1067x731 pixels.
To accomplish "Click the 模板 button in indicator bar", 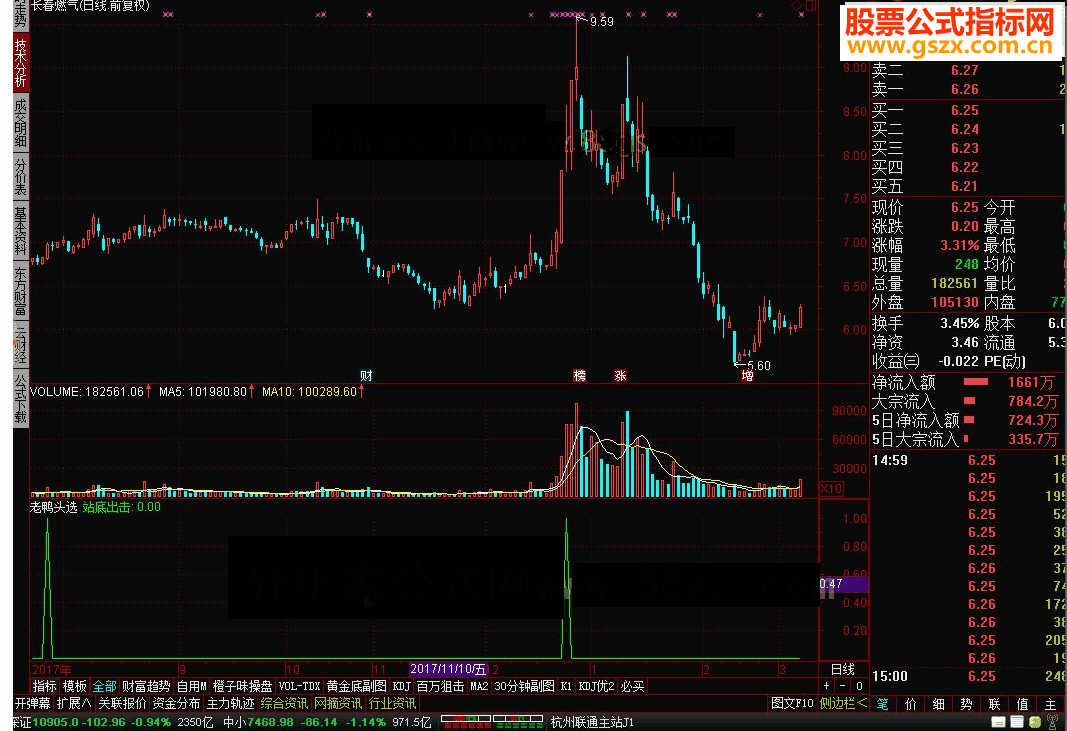I will point(75,686).
